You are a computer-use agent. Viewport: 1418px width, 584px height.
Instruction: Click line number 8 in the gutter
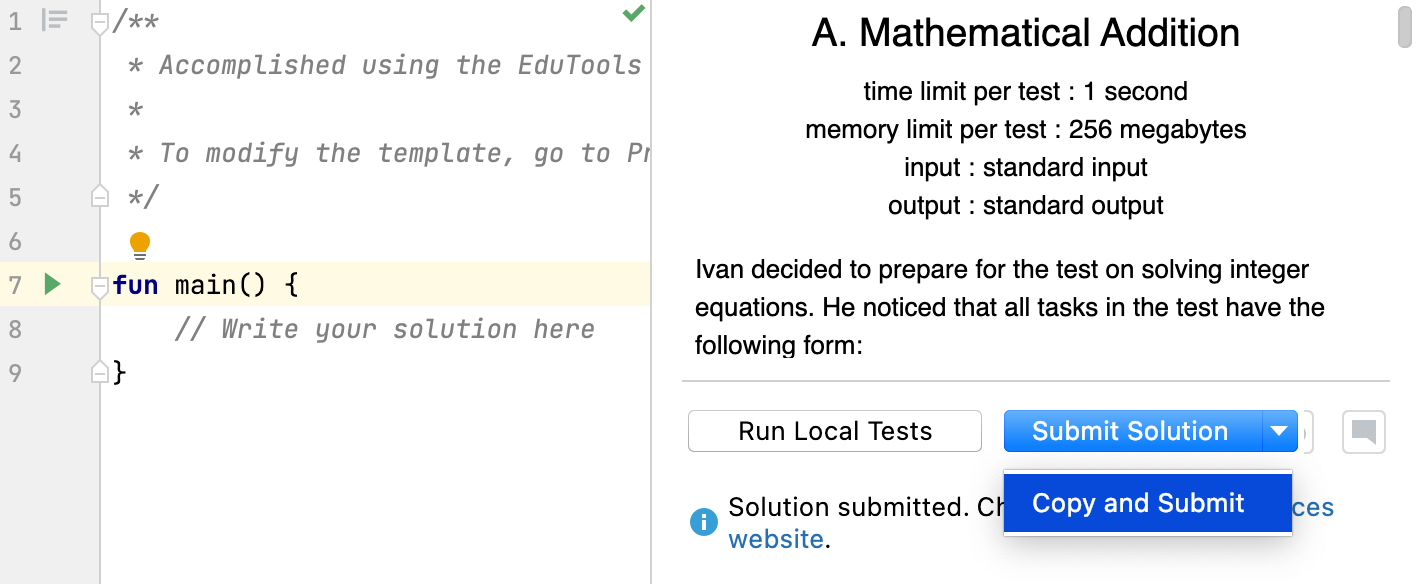(x=14, y=329)
